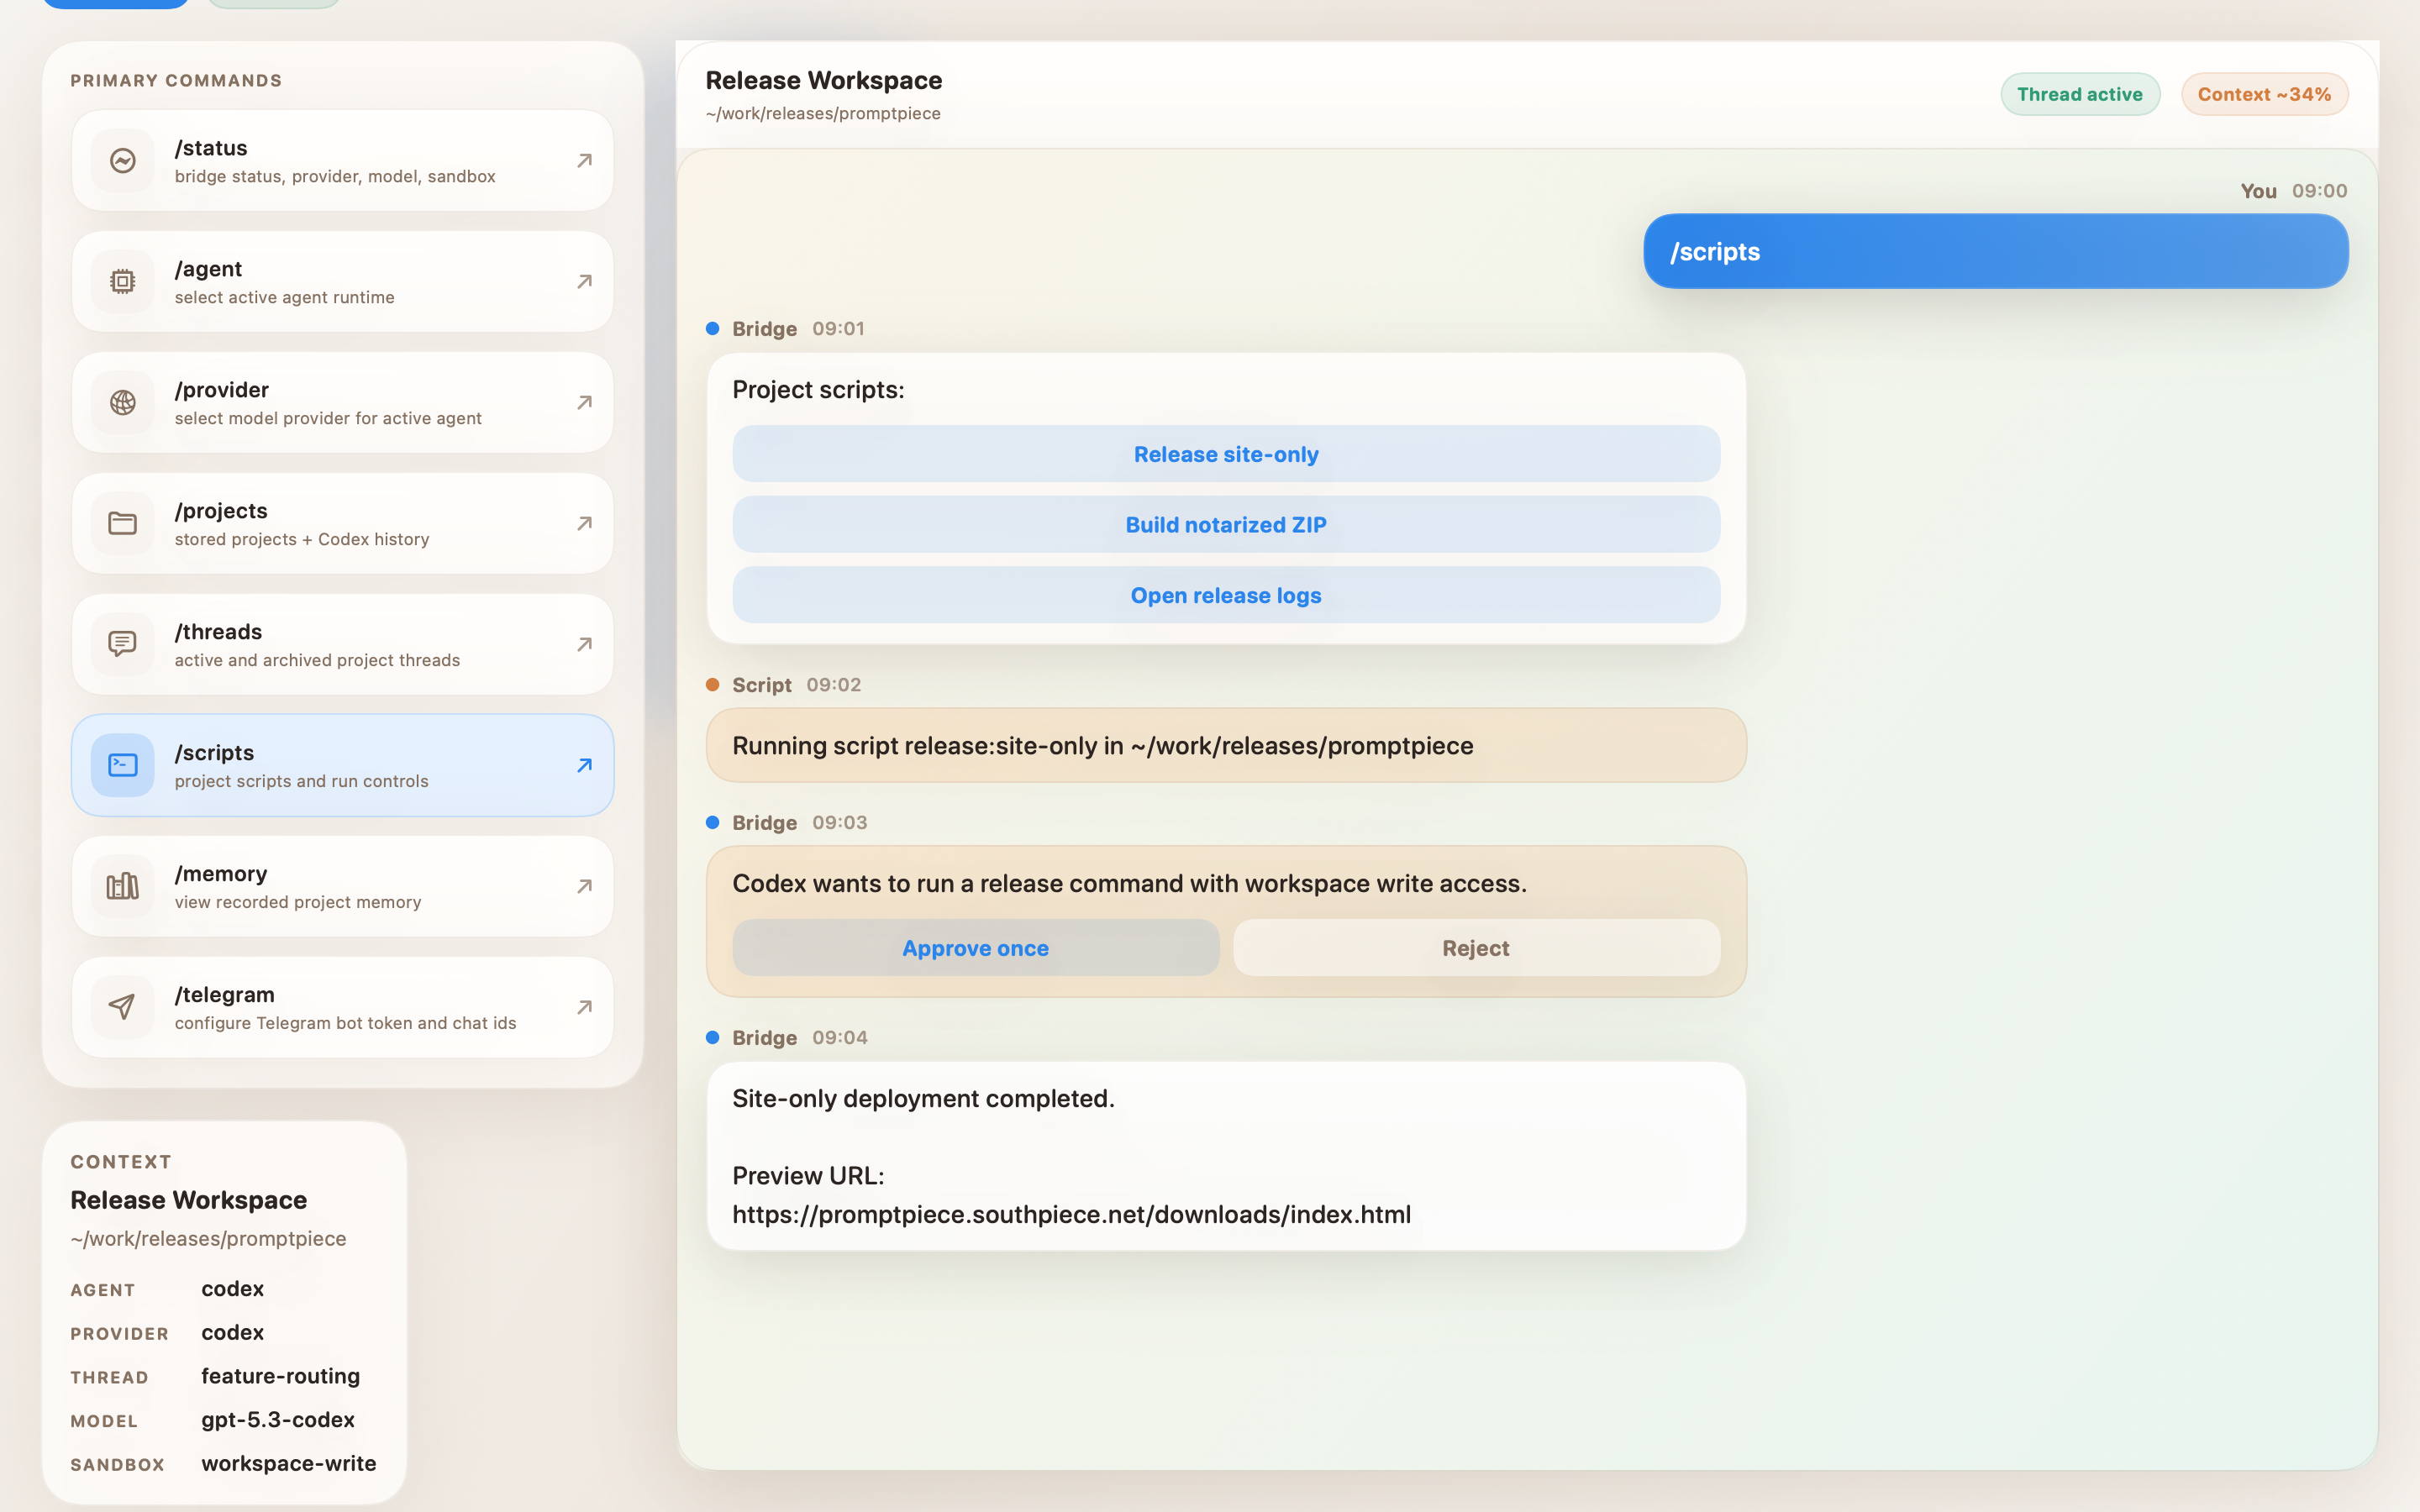Click the 'You 09:00' timestamp label

pos(2293,191)
